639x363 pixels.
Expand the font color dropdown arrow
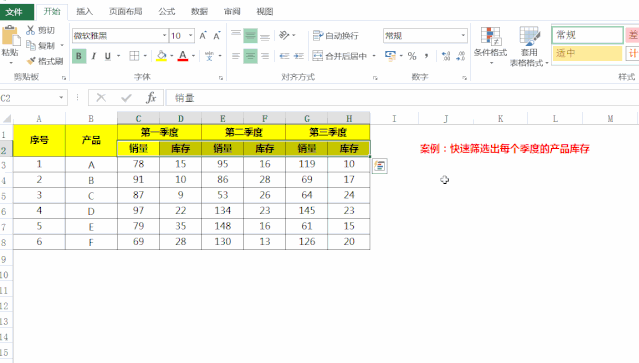[x=194, y=56]
